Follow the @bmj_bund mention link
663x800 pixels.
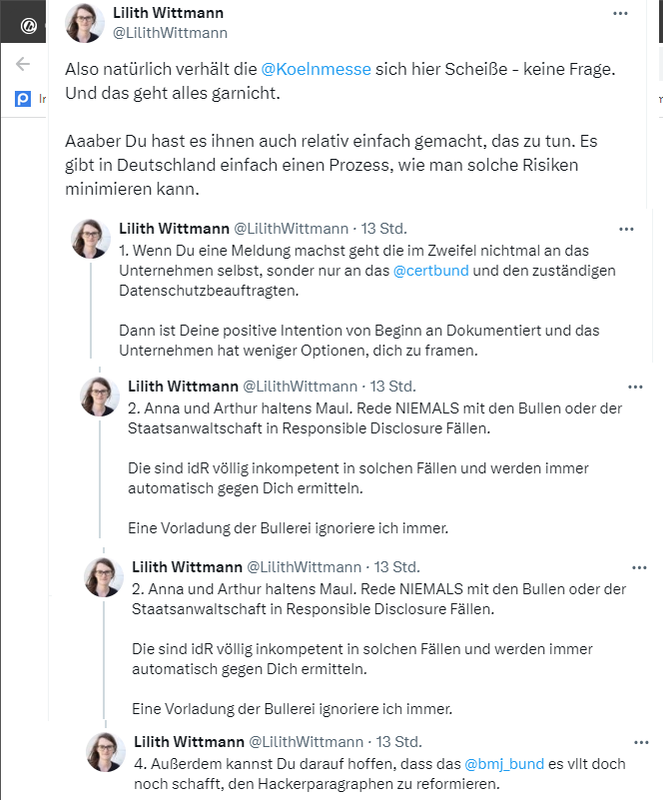(504, 764)
